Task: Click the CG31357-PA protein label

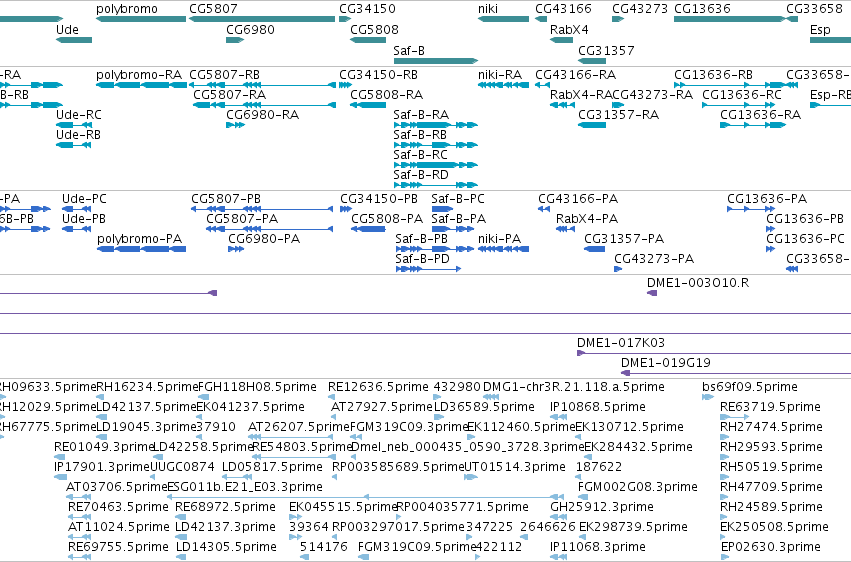Action: (x=624, y=239)
